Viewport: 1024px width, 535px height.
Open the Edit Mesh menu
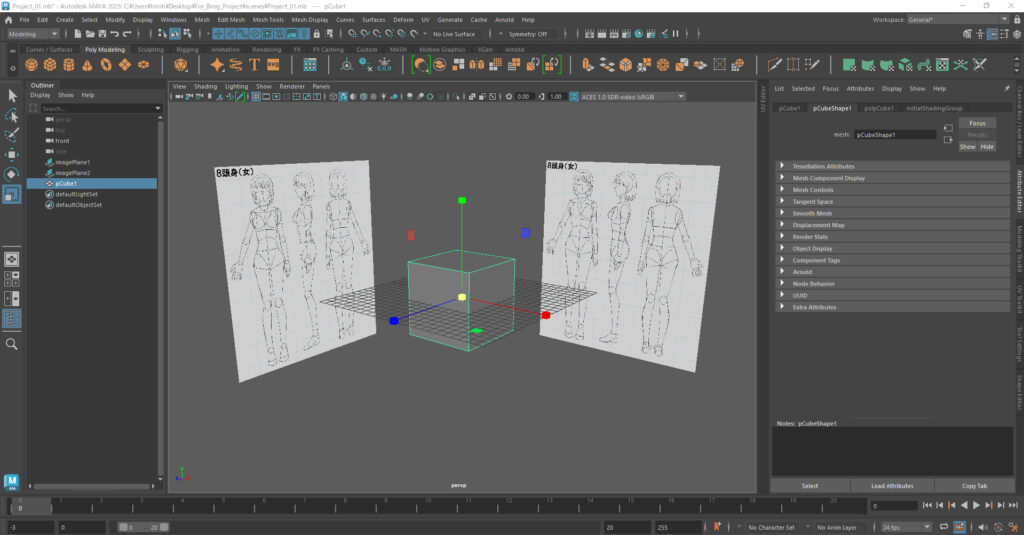point(231,20)
